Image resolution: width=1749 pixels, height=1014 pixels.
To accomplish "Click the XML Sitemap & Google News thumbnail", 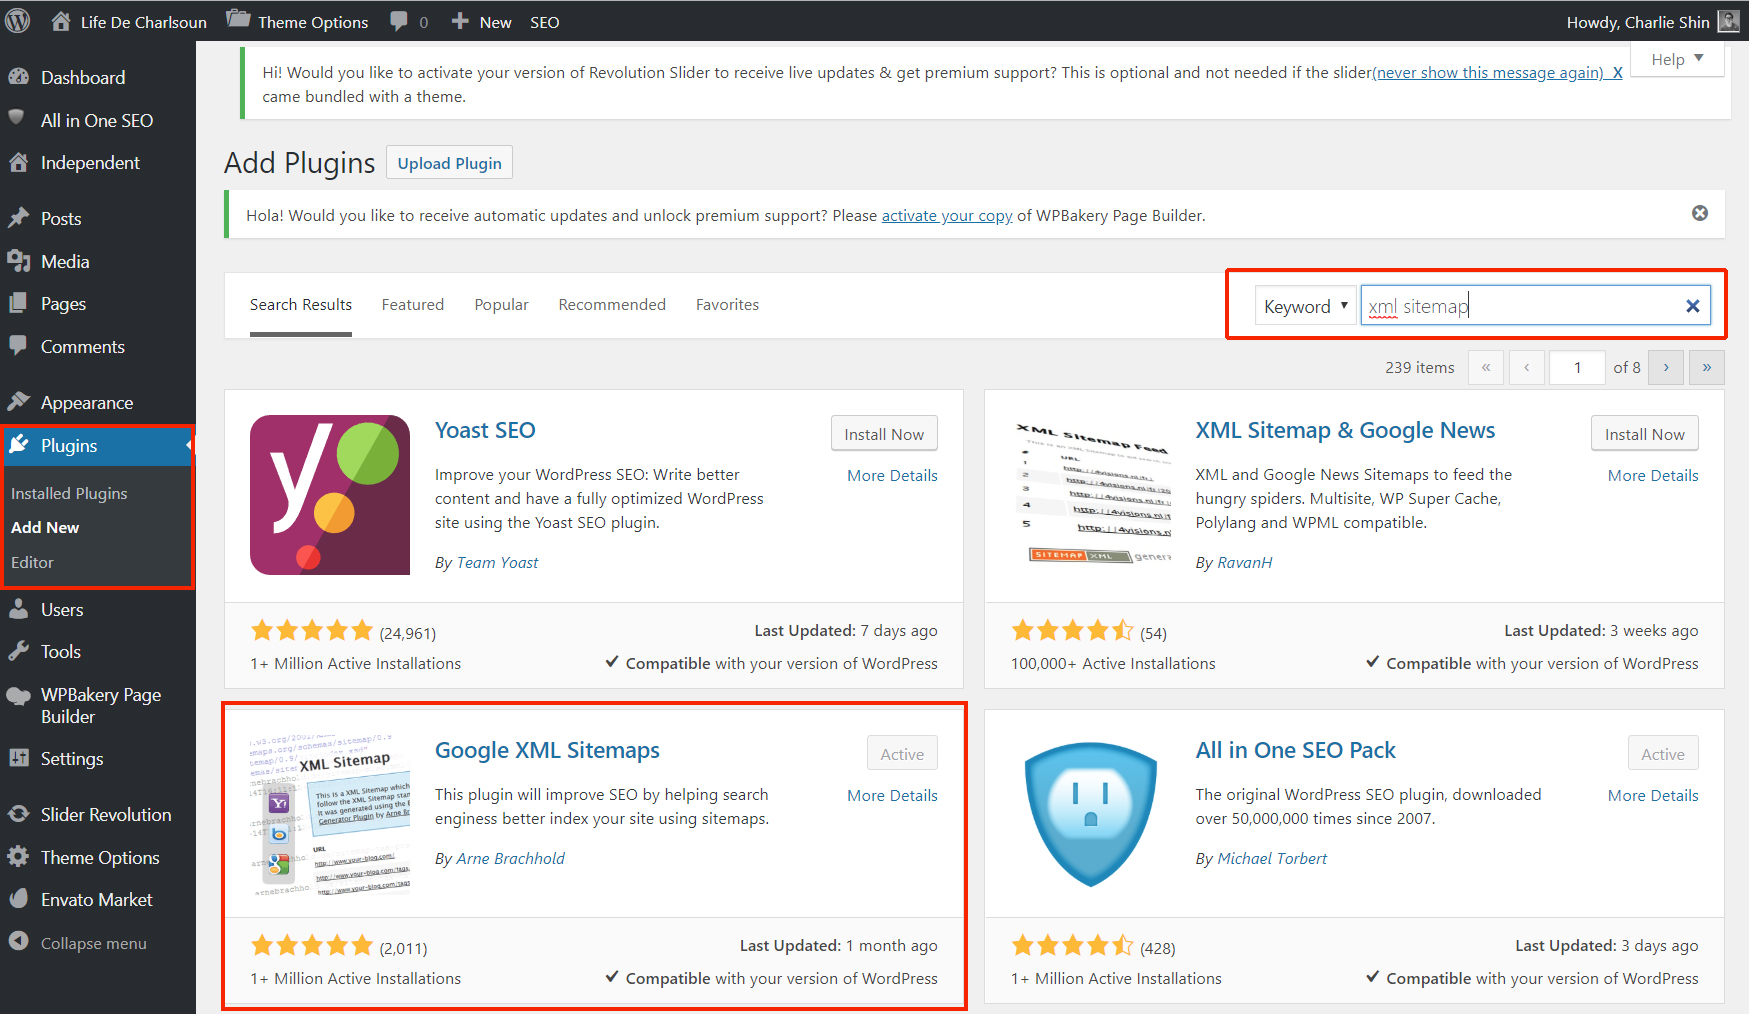I will click(x=1091, y=495).
